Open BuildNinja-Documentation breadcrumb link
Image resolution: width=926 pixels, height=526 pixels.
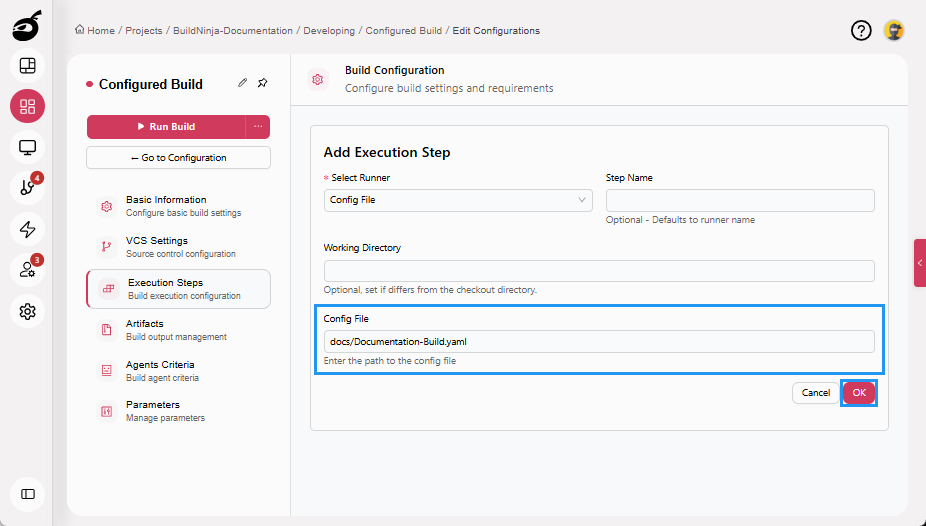(x=233, y=31)
